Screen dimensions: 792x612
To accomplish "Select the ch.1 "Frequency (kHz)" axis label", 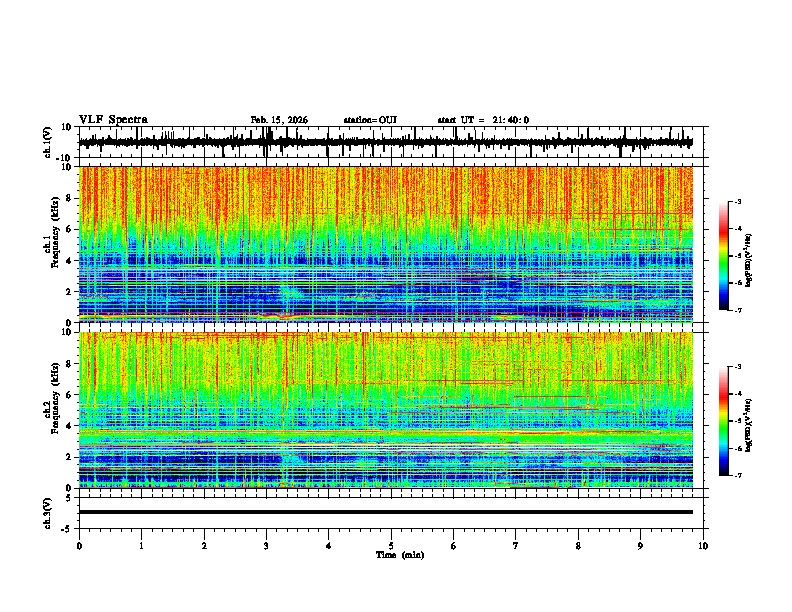I will (x=55, y=232).
